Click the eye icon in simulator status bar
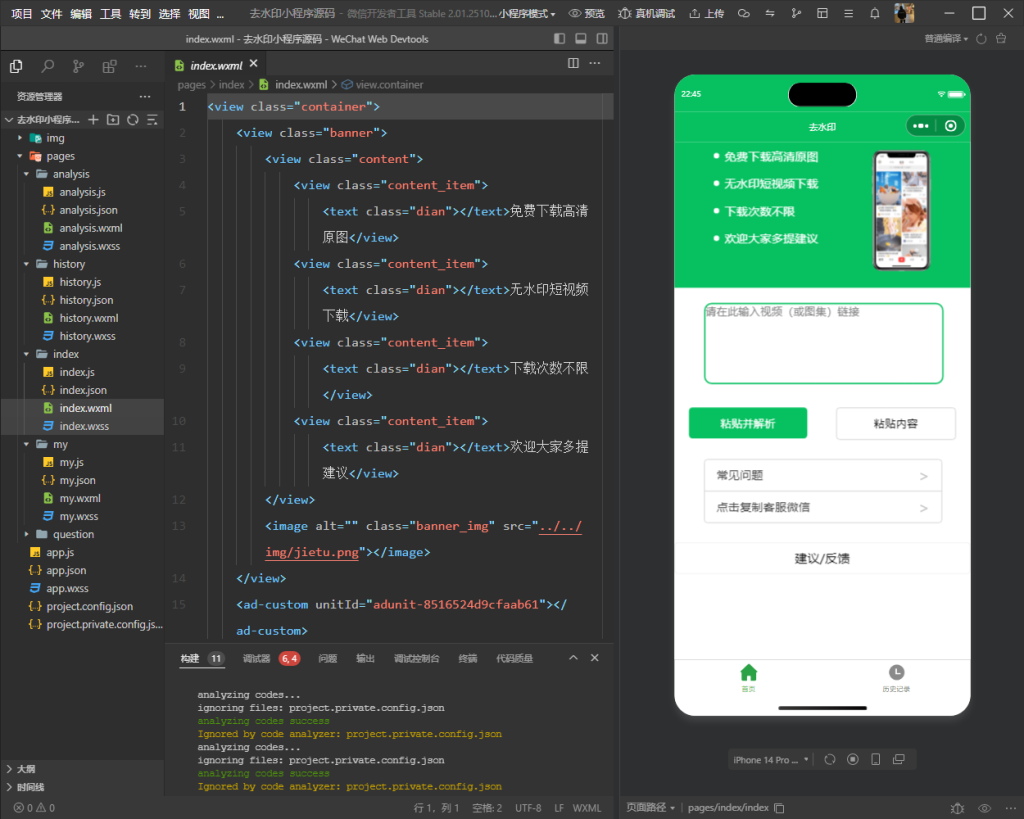1024x819 pixels. coord(984,808)
